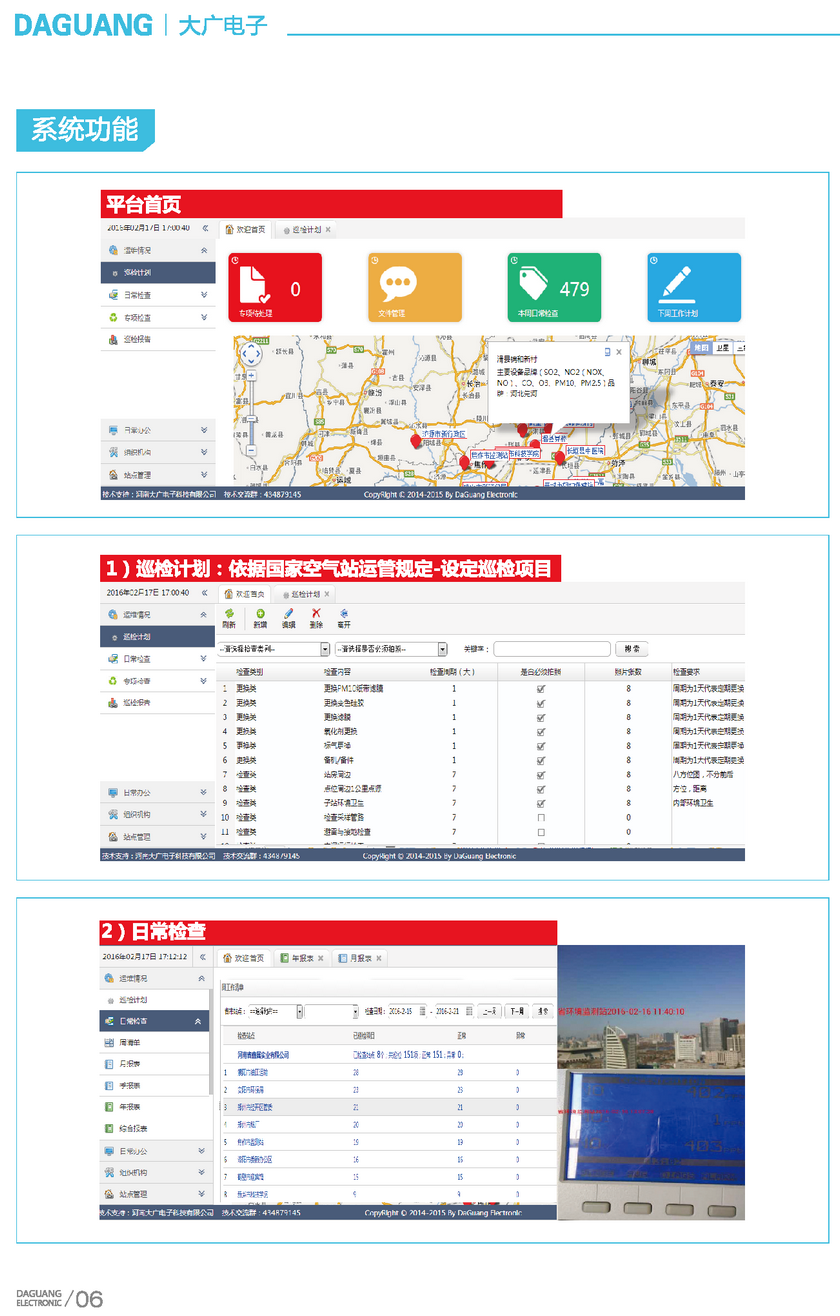
Task: Switch map to 卫星 satellite view button
Action: (722, 347)
